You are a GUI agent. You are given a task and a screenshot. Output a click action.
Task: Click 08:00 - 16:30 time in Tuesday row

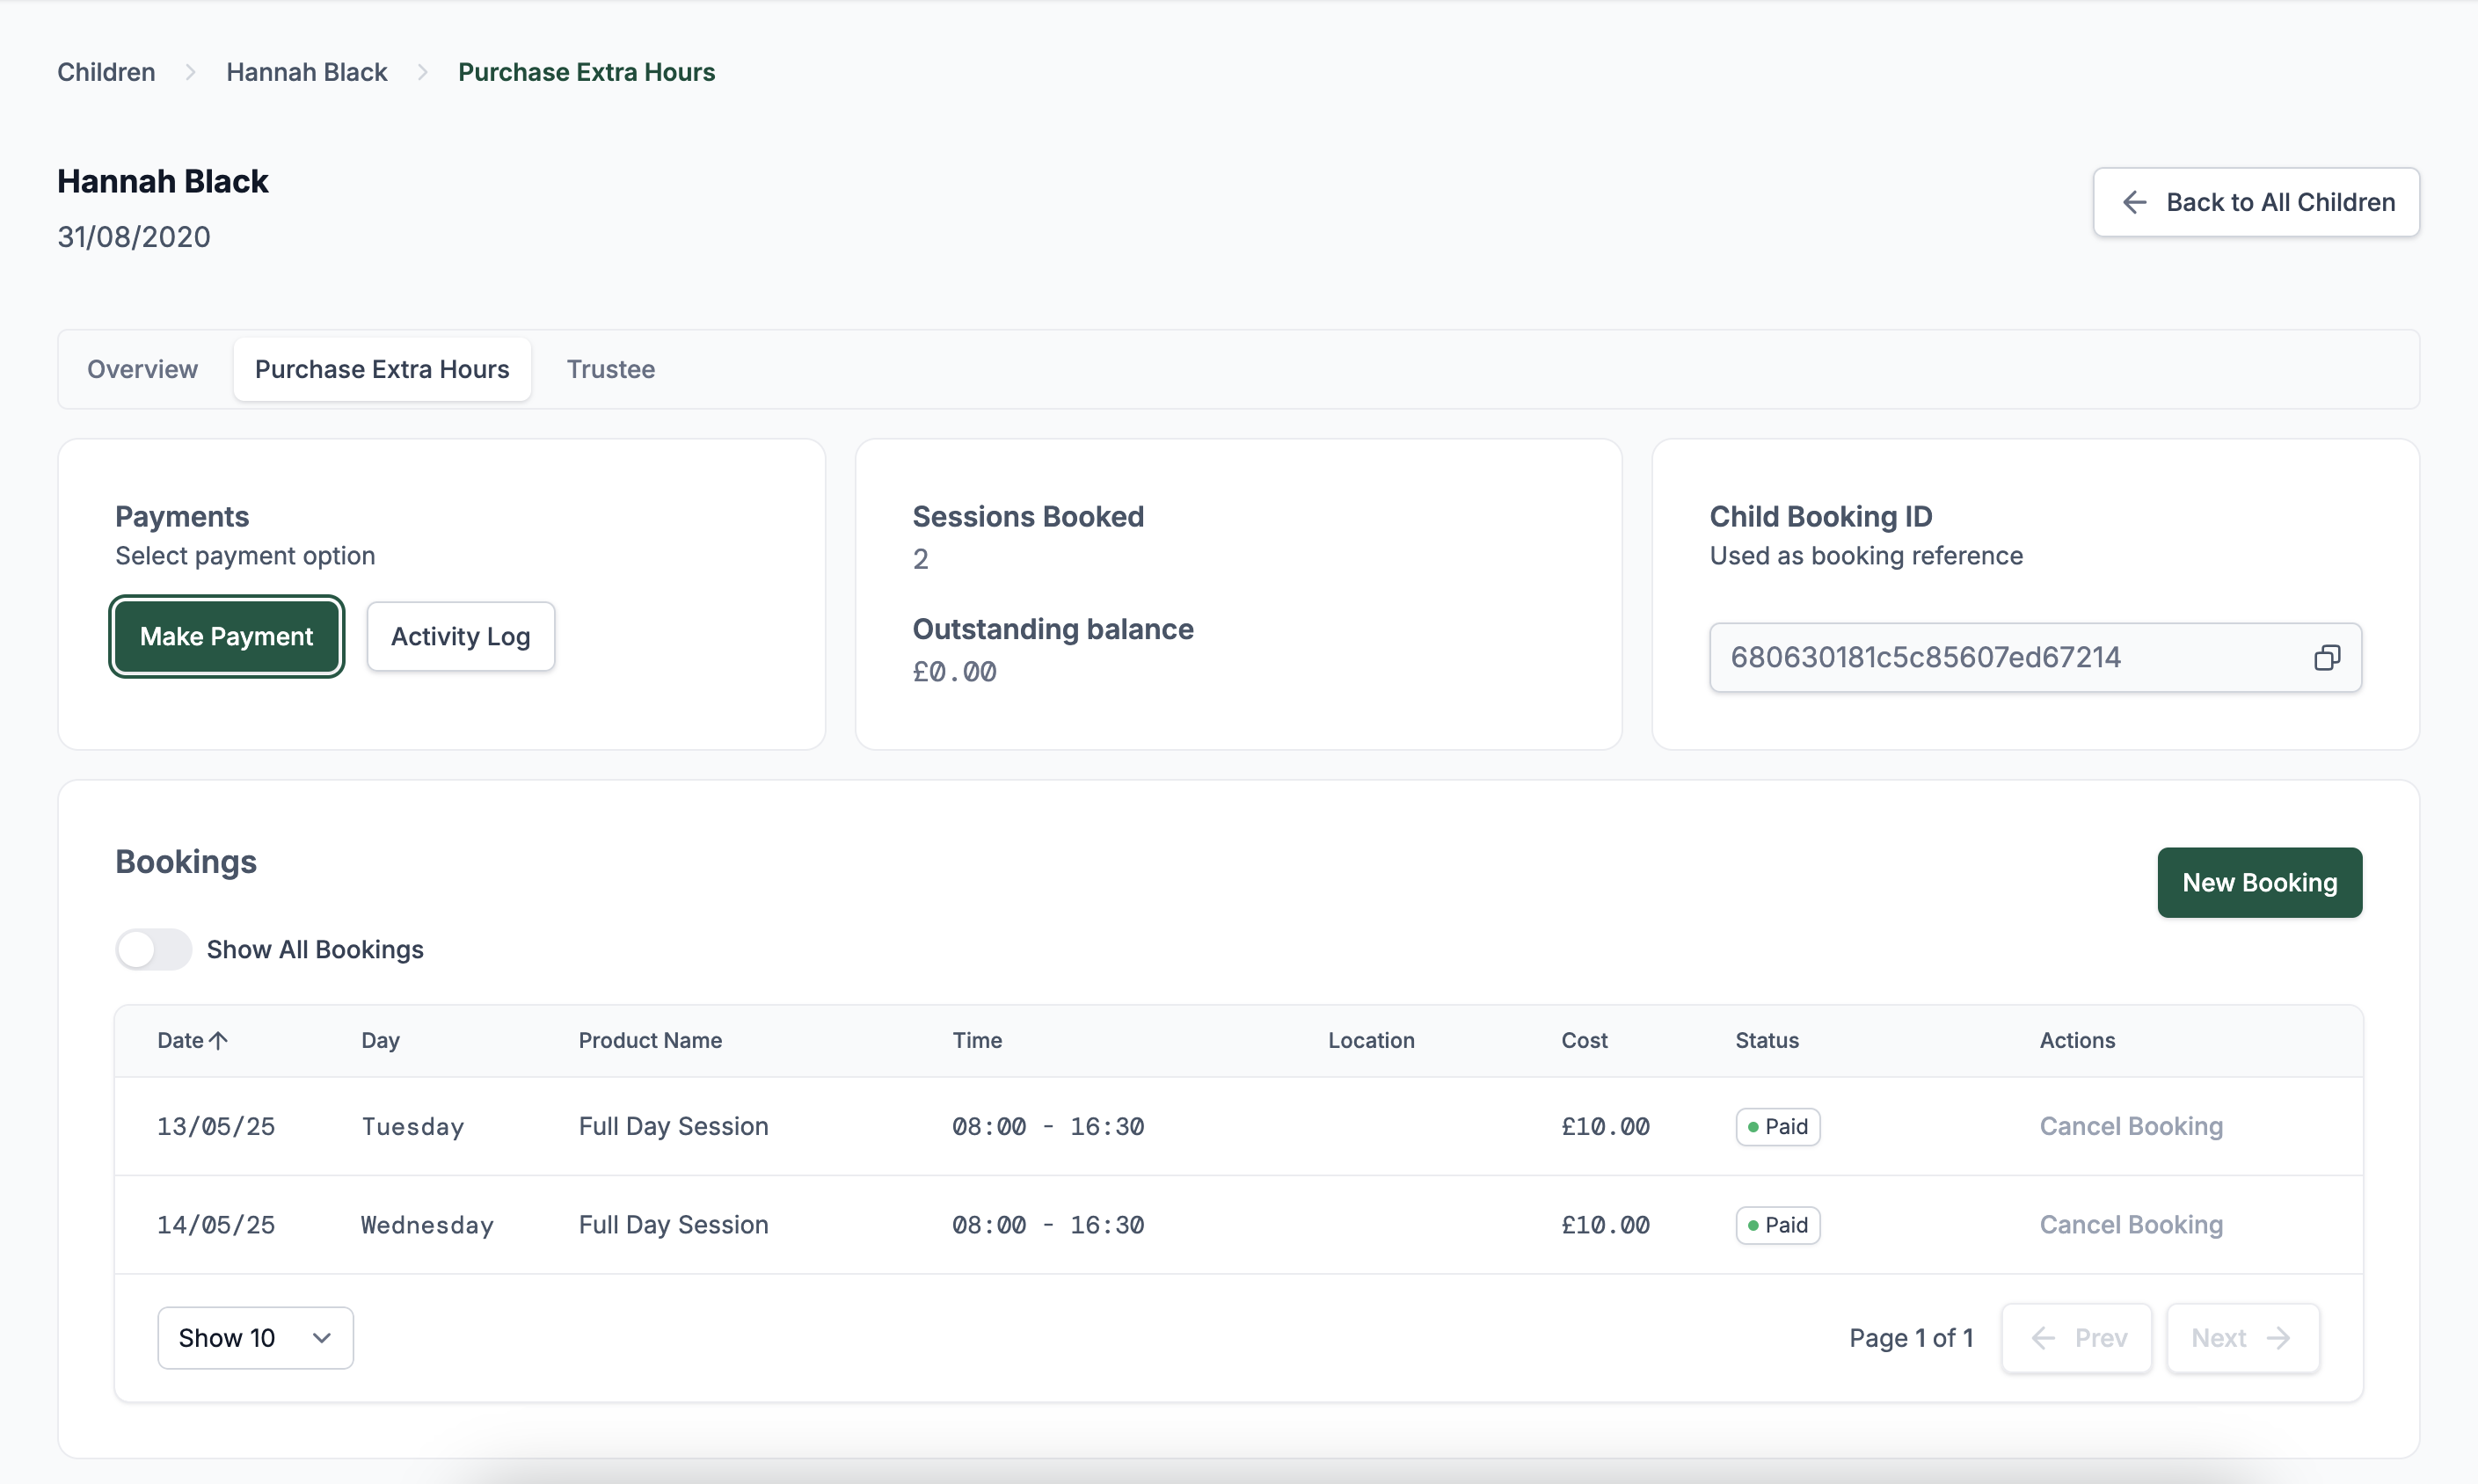coord(1048,1126)
